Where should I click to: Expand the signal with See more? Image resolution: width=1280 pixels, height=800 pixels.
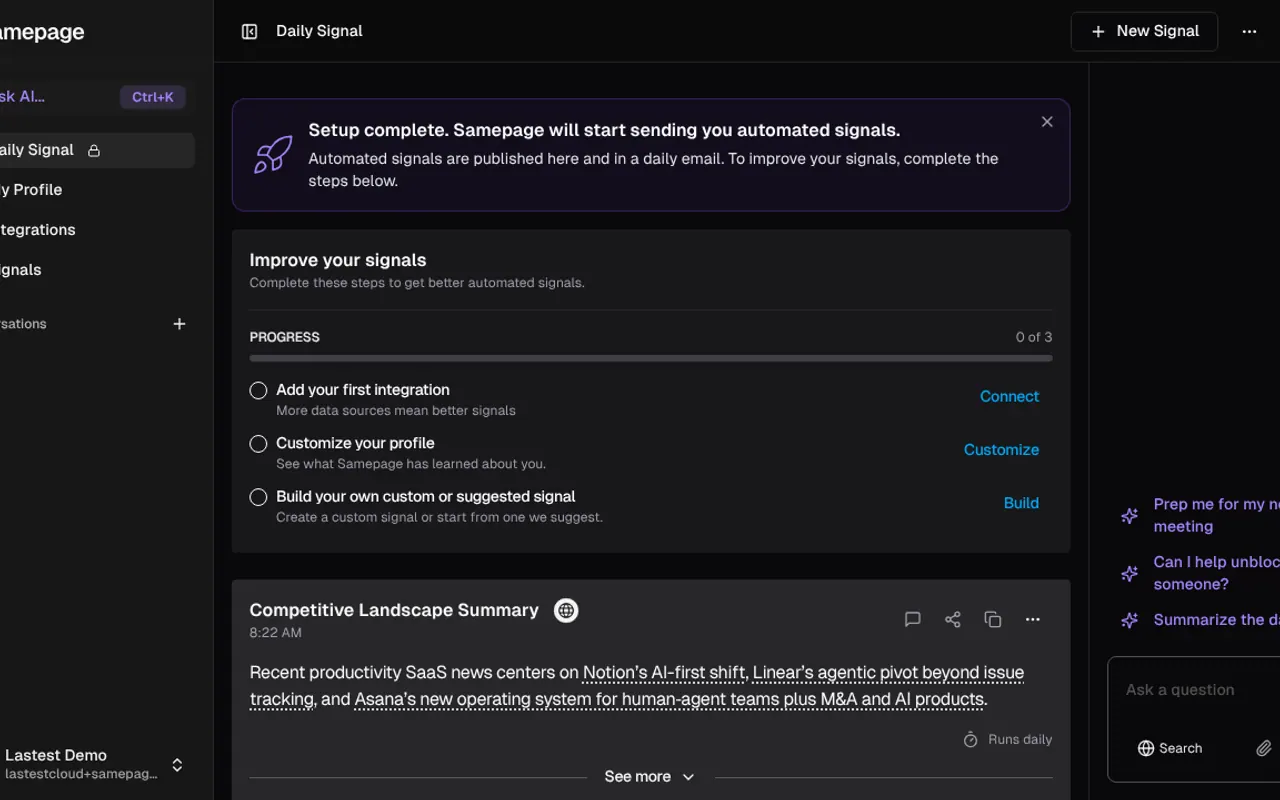[x=650, y=777]
